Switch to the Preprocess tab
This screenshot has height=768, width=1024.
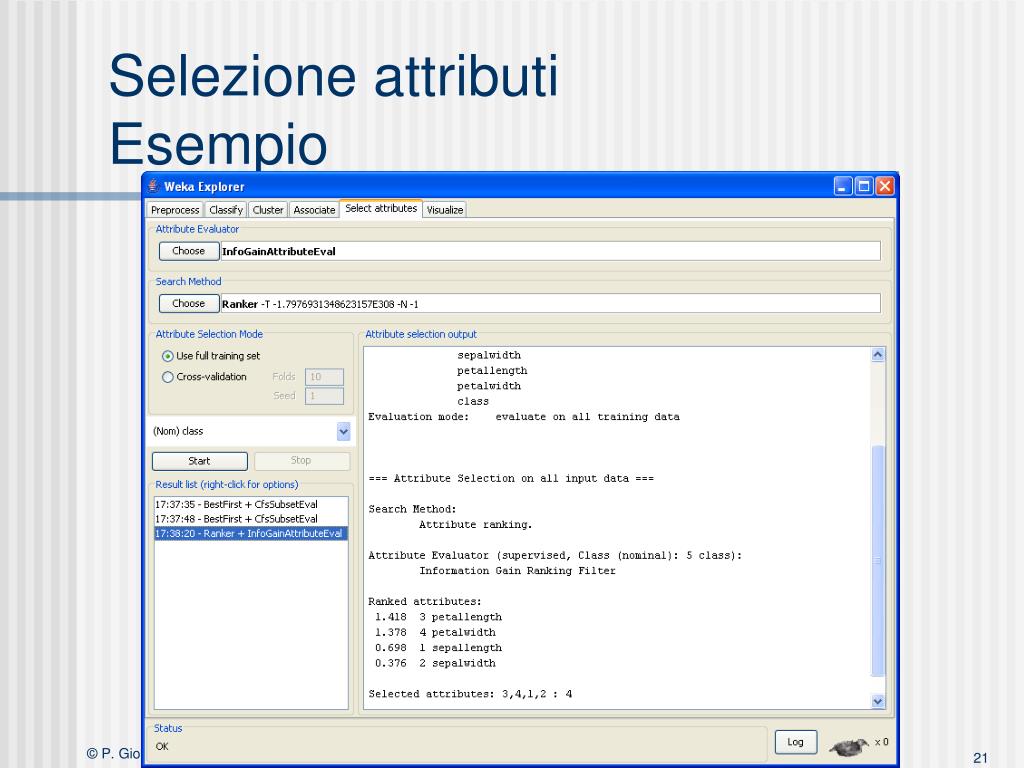[175, 210]
